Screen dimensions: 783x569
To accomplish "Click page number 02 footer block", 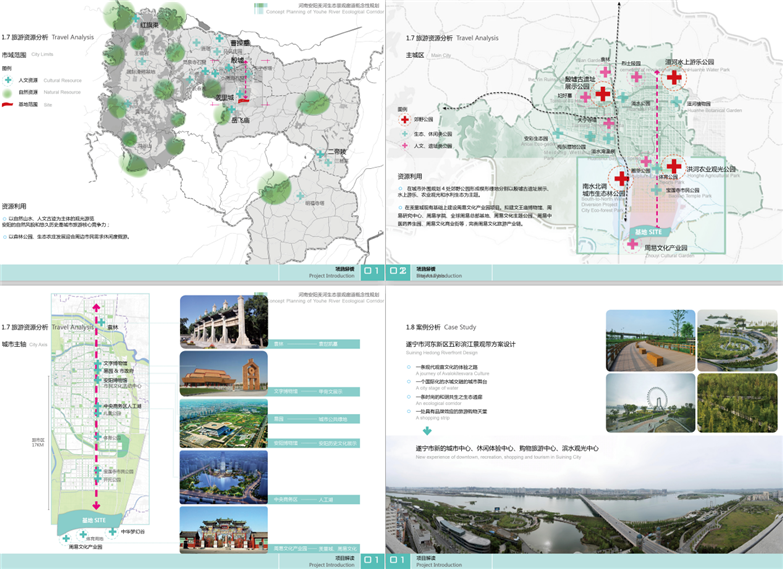I will pos(398,271).
